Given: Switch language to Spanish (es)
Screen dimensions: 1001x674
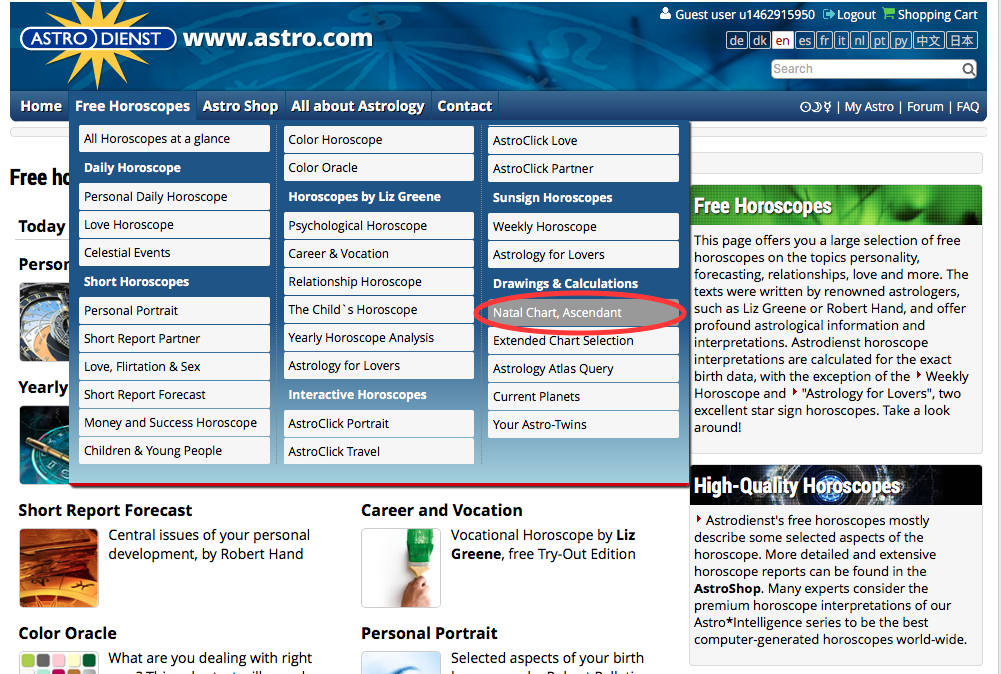Looking at the screenshot, I should coord(804,41).
